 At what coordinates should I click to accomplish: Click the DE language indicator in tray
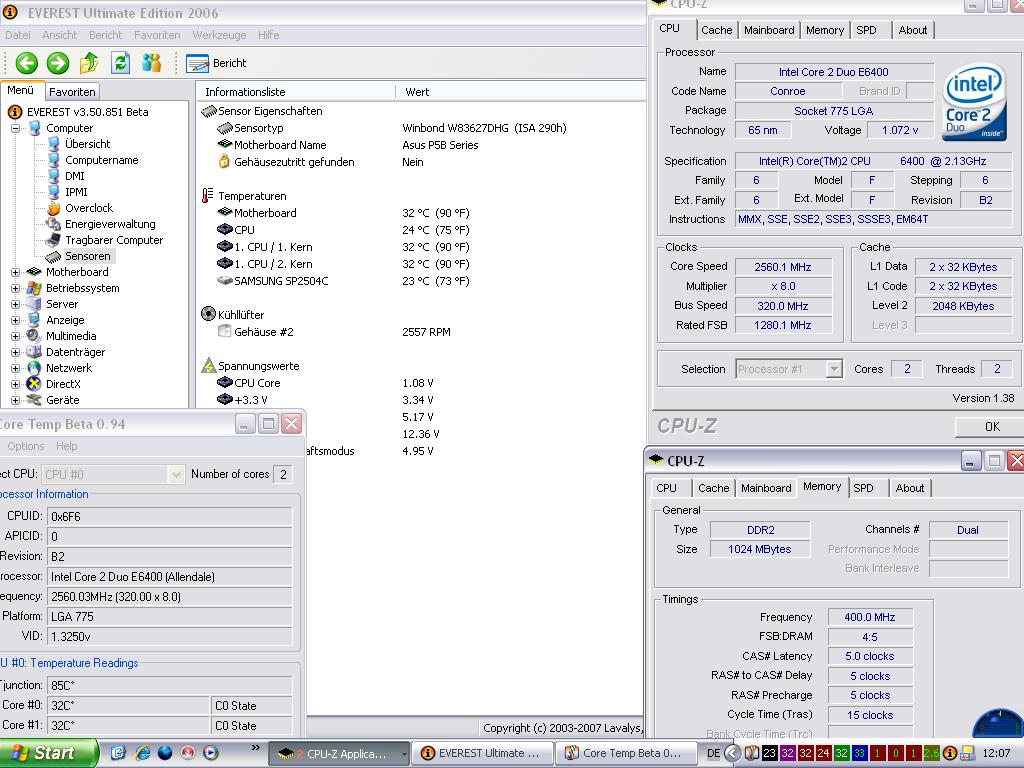[713, 753]
